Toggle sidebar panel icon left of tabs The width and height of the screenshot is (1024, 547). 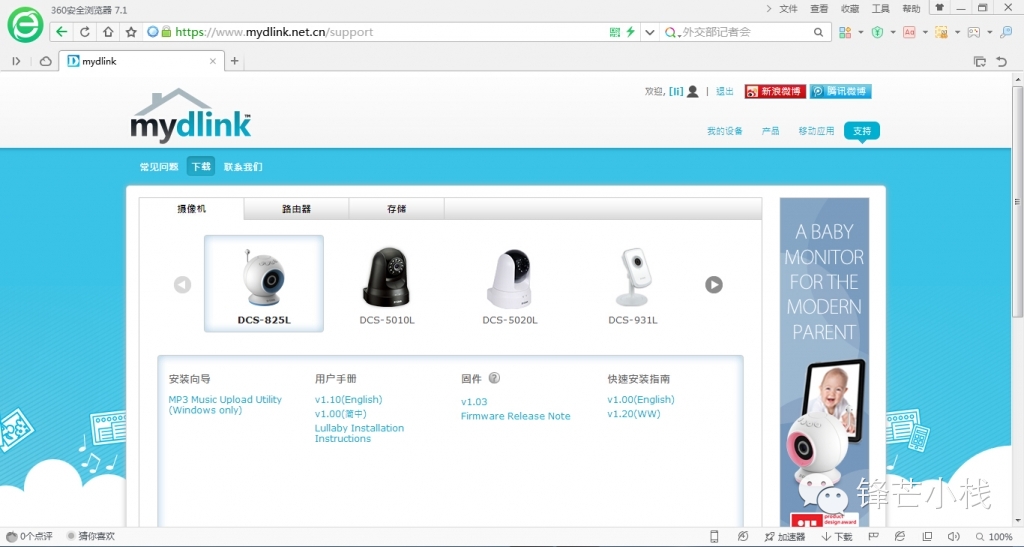pyautogui.click(x=16, y=61)
